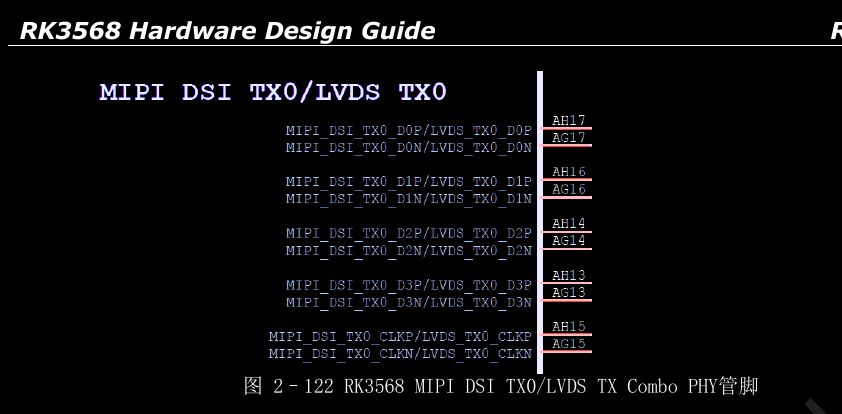Select the MIPI_DSI_TX0_D0N/LVDS_TX0_D0N signal label
The width and height of the screenshot is (842, 414).
pos(408,148)
